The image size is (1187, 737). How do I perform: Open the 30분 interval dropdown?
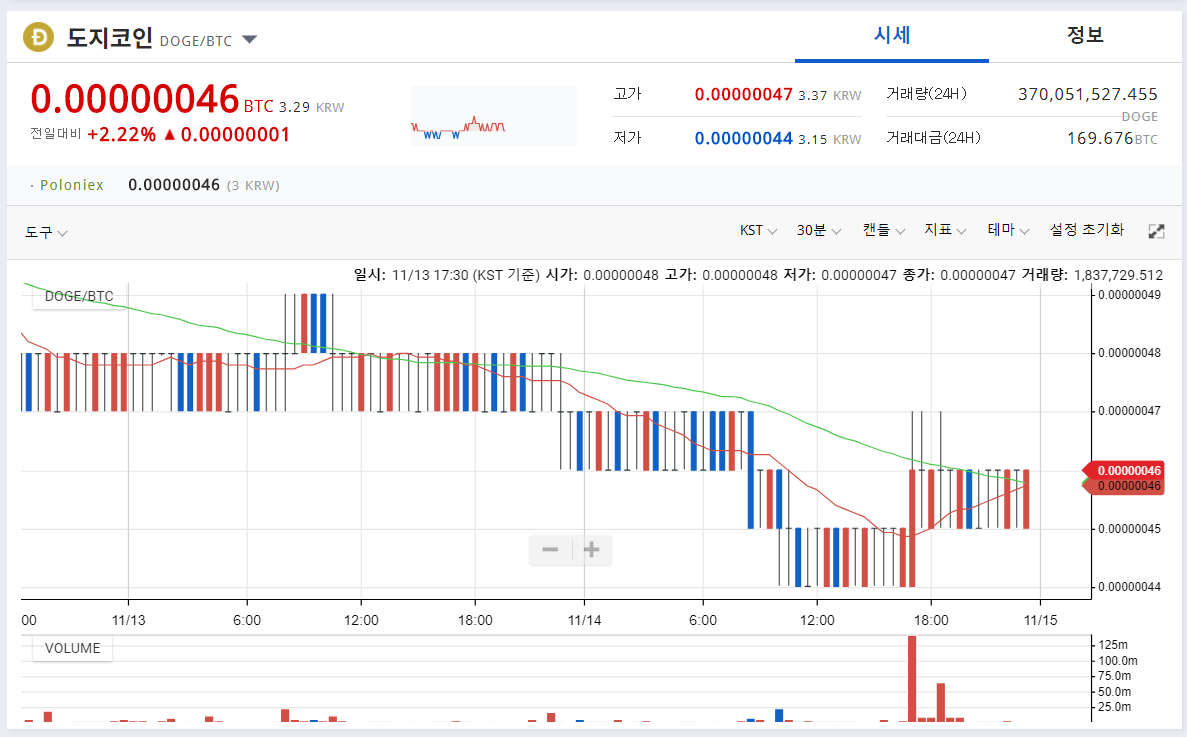[x=818, y=230]
